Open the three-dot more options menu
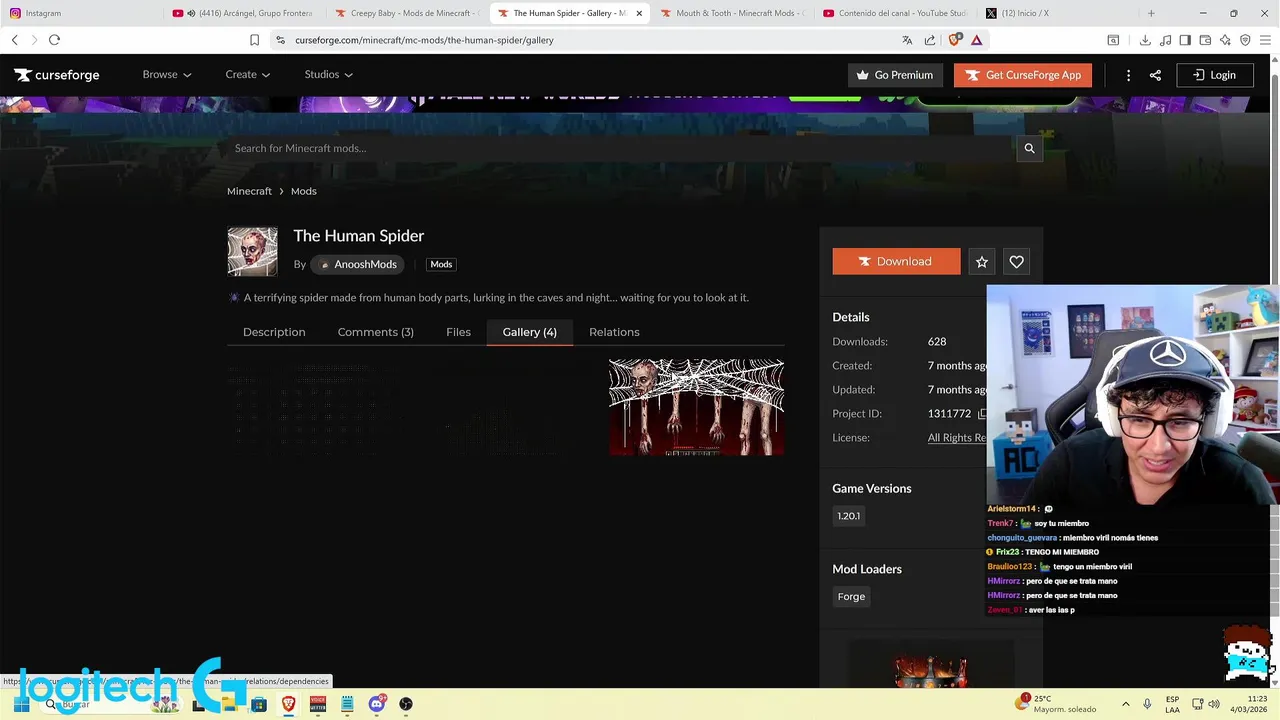Image resolution: width=1280 pixels, height=720 pixels. (x=1128, y=75)
